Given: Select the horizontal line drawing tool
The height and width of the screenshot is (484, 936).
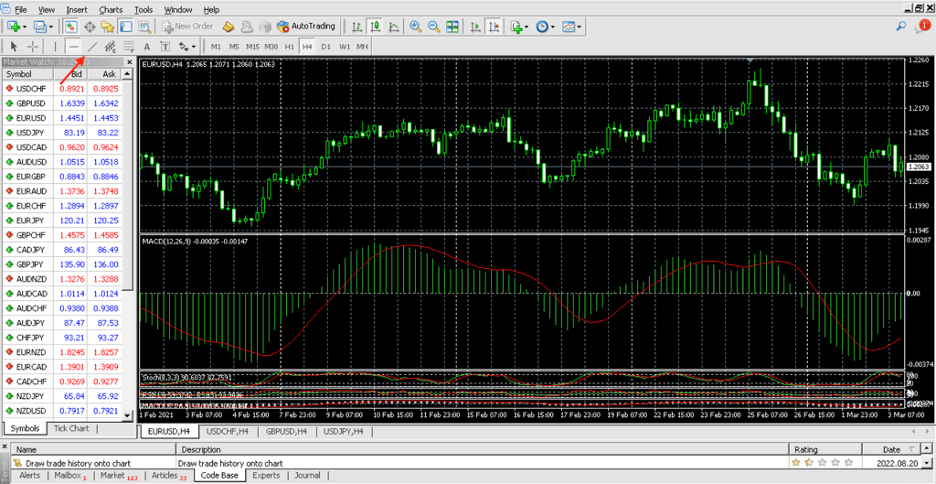Looking at the screenshot, I should tap(74, 46).
